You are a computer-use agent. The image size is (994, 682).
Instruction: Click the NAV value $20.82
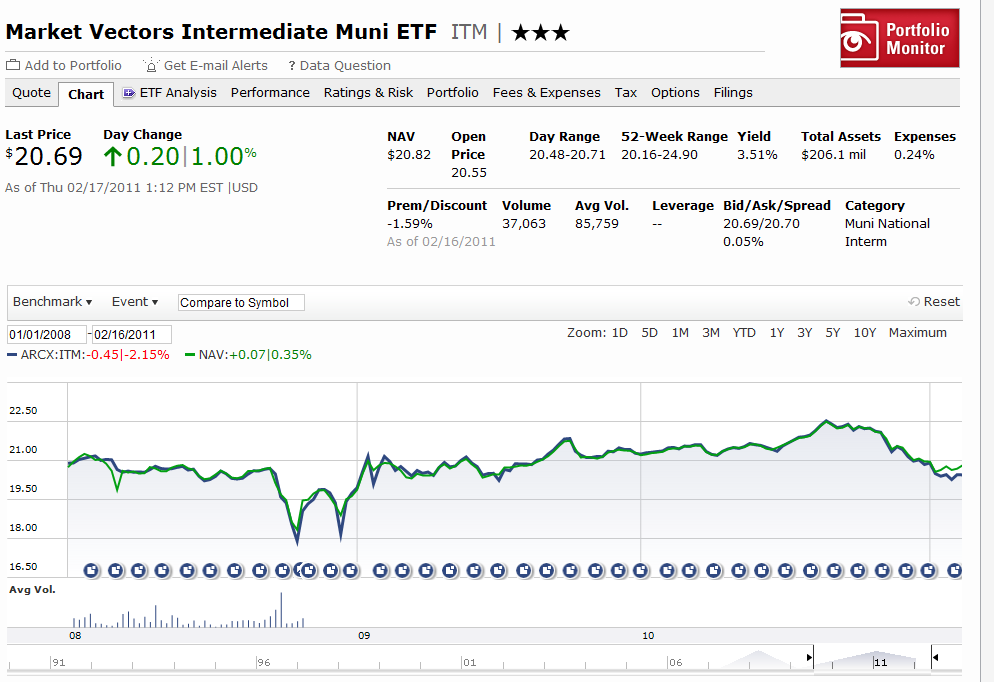tap(409, 155)
